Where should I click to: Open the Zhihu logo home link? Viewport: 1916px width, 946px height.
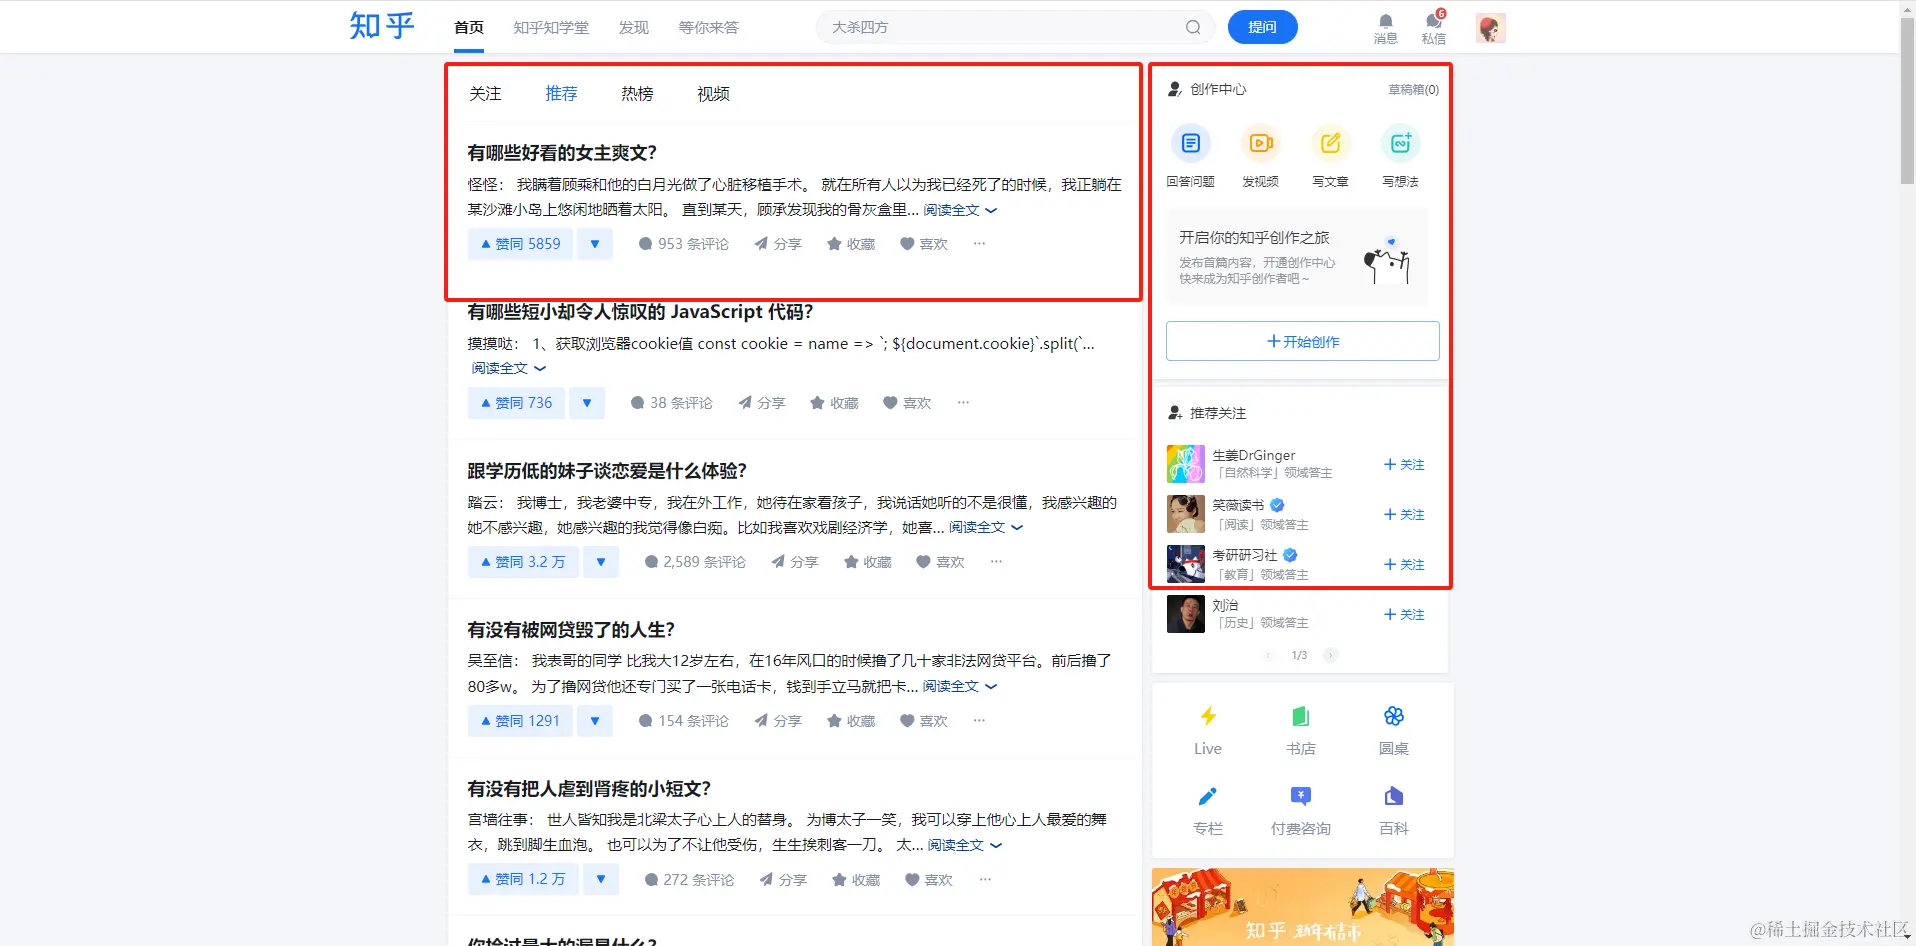382,26
